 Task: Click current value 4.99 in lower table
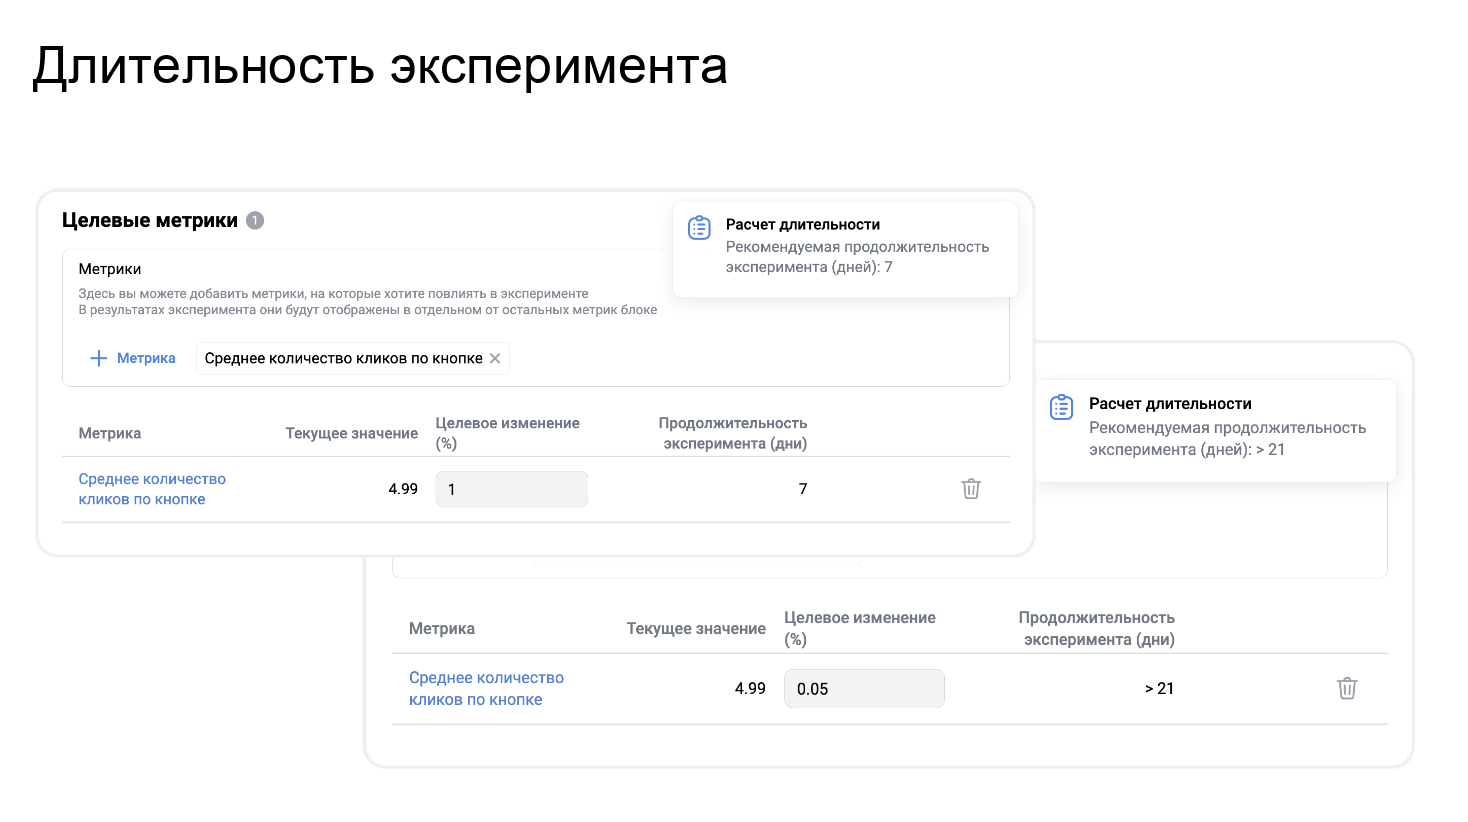pos(750,688)
